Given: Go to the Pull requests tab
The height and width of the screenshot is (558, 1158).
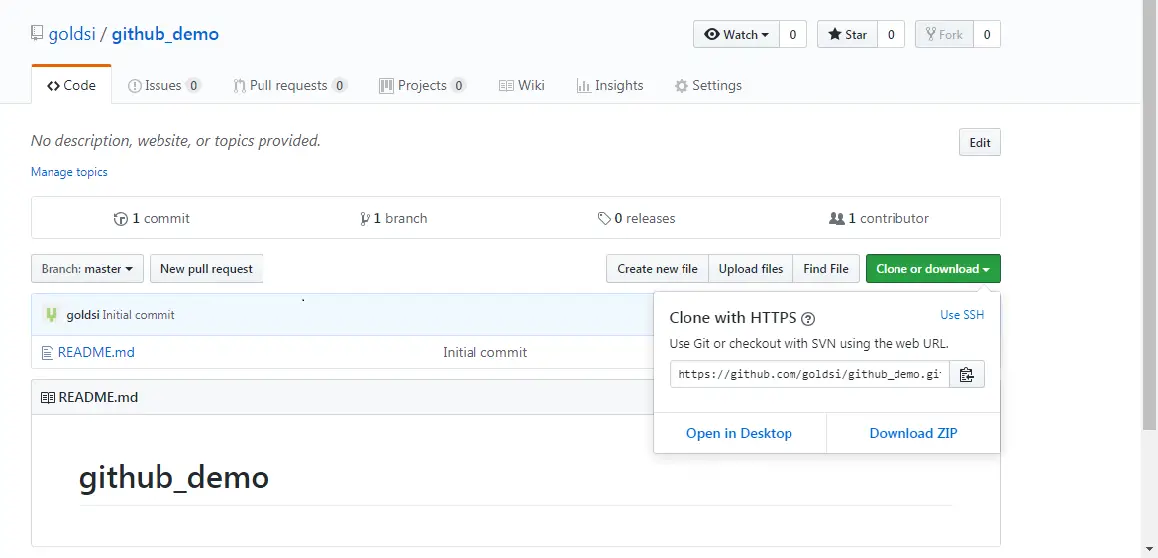Looking at the screenshot, I should [290, 86].
